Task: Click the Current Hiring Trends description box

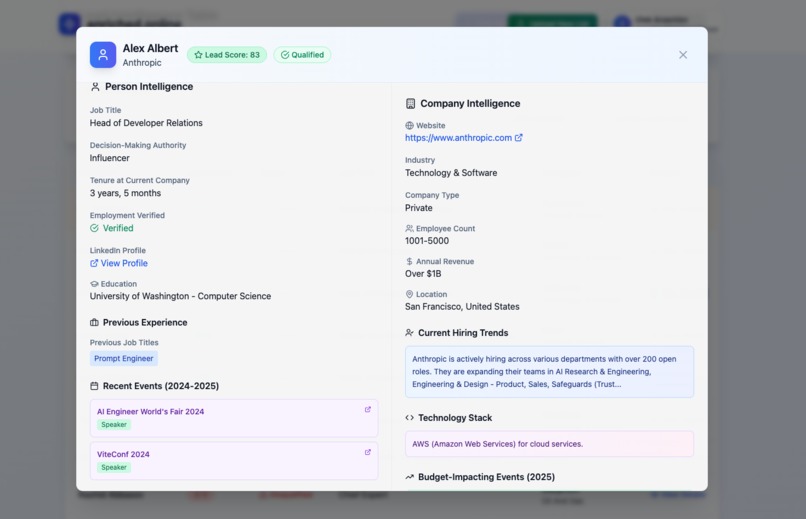Action: pos(549,372)
